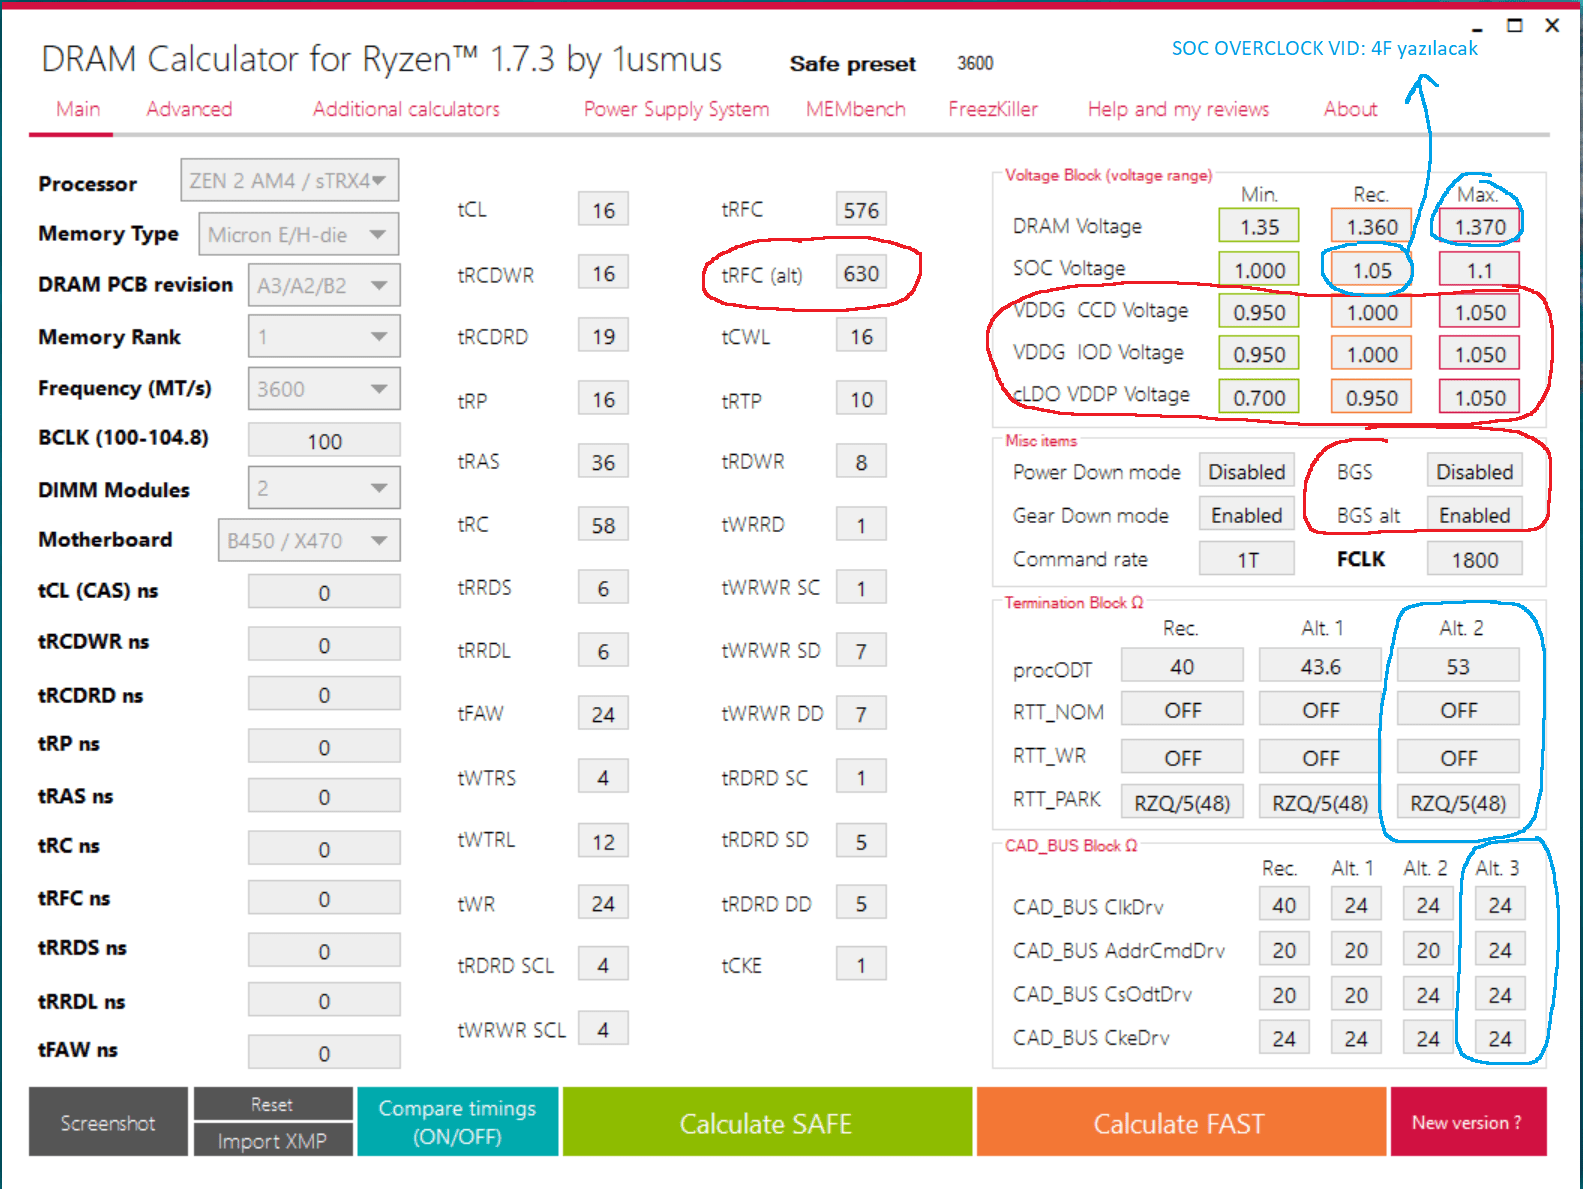Select the RTT_PARK Rec RZQ/5(48) value
1583x1189 pixels.
[1182, 802]
